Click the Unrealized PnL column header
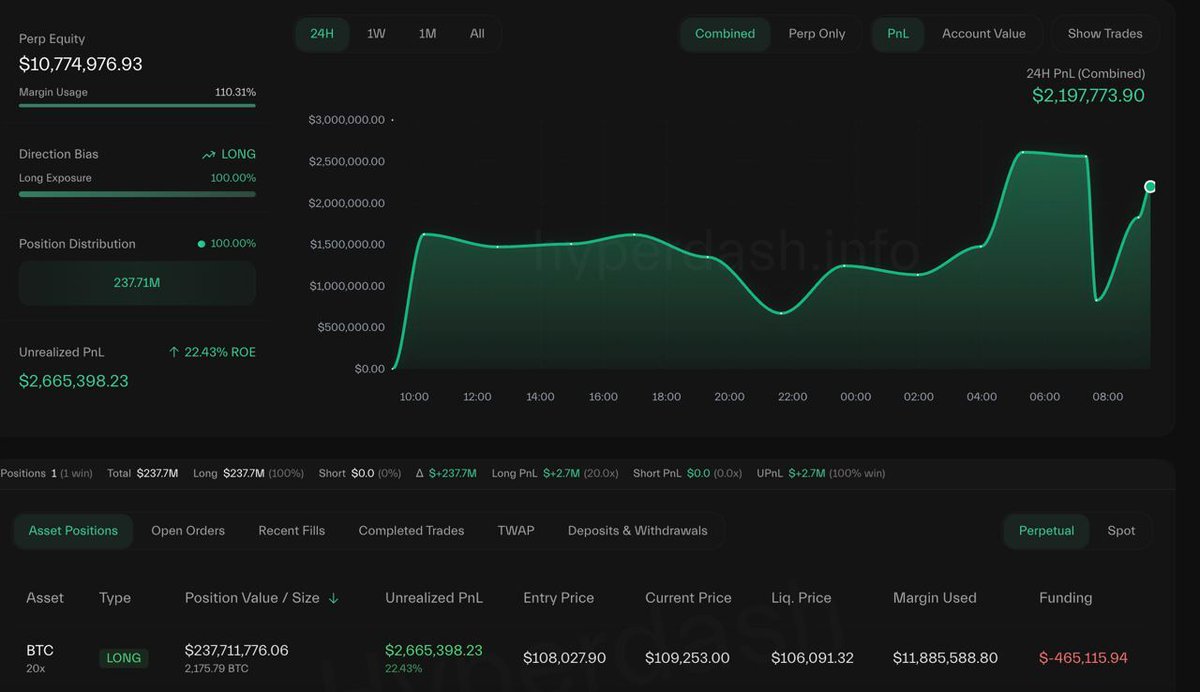The height and width of the screenshot is (692, 1200). click(434, 597)
